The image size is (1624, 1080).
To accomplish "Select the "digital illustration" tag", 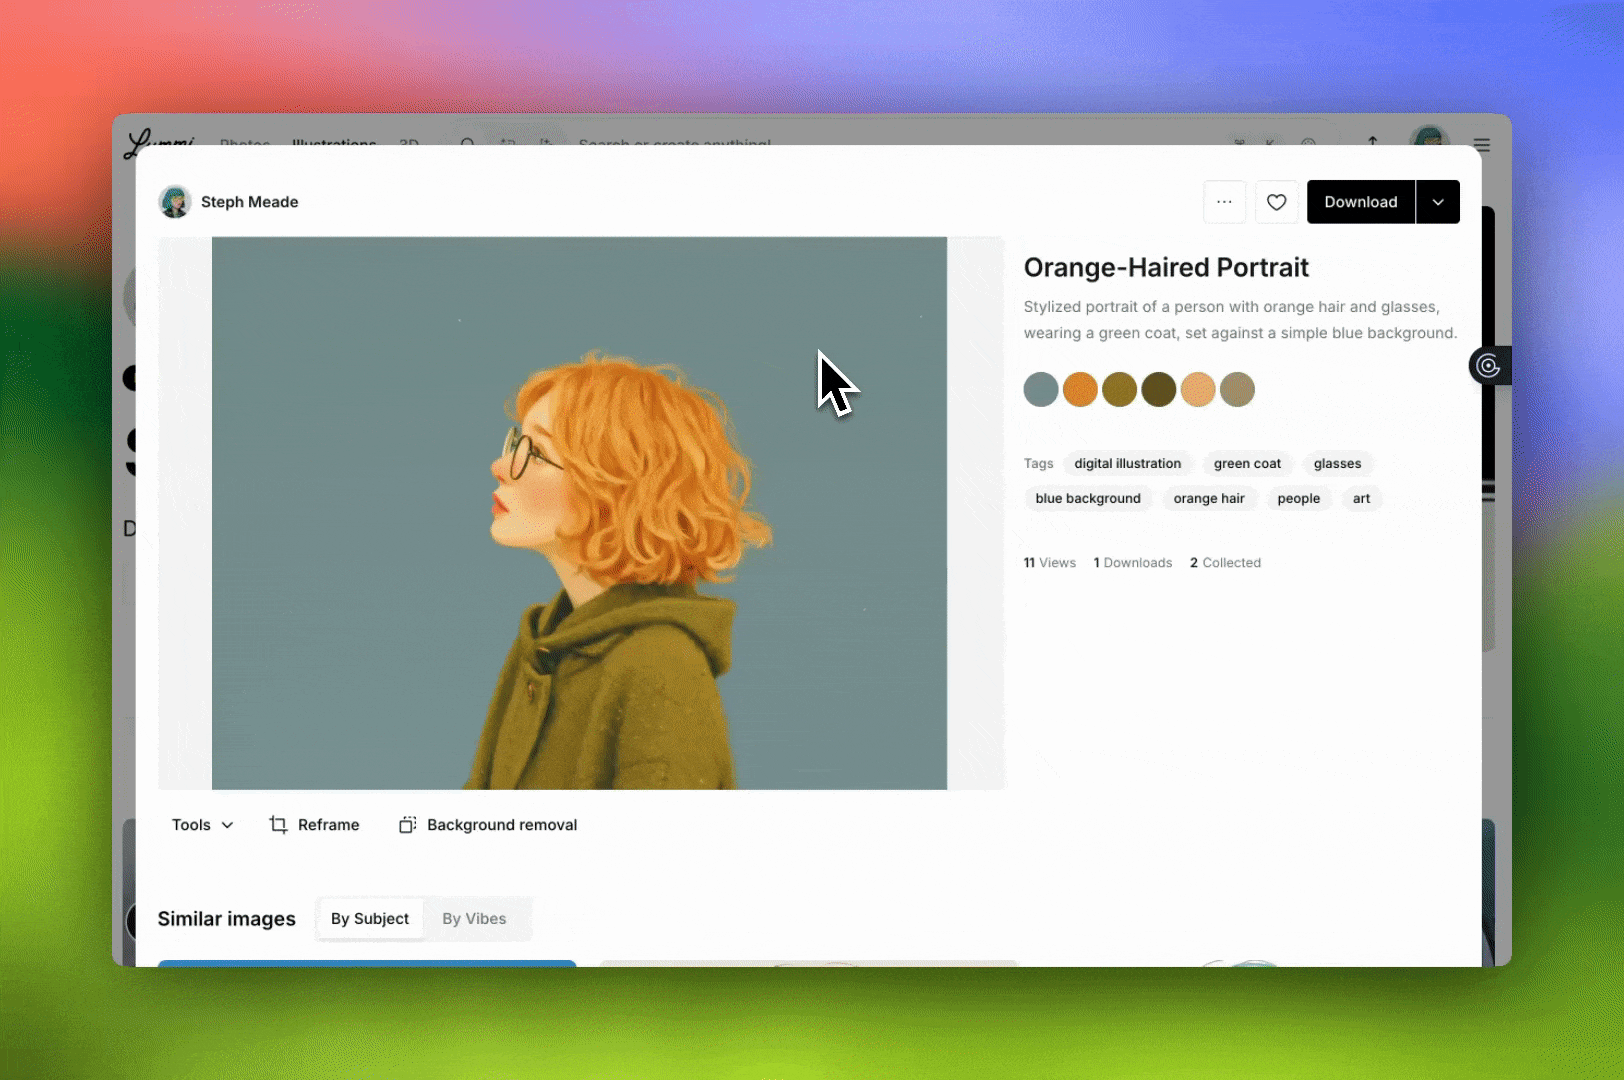I will 1127,463.
